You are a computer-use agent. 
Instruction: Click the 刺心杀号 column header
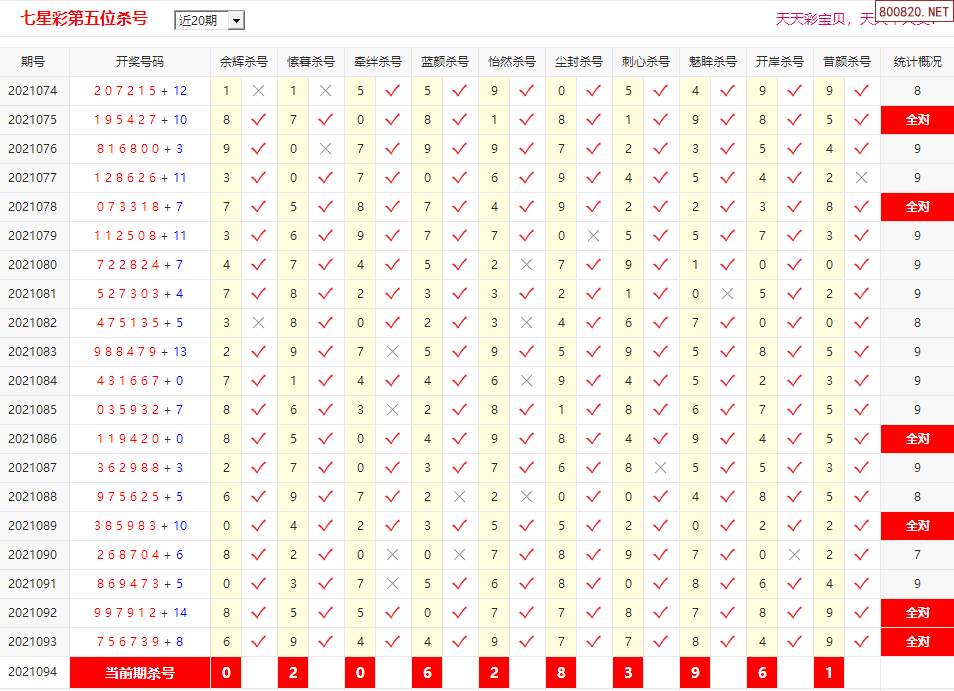[646, 61]
